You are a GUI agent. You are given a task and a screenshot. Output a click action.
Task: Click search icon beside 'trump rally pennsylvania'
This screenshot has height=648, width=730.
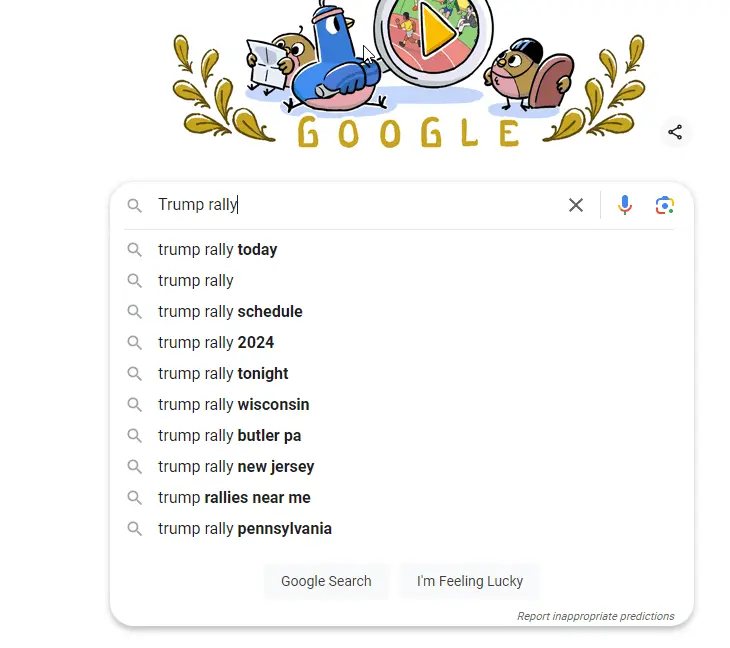tap(134, 529)
